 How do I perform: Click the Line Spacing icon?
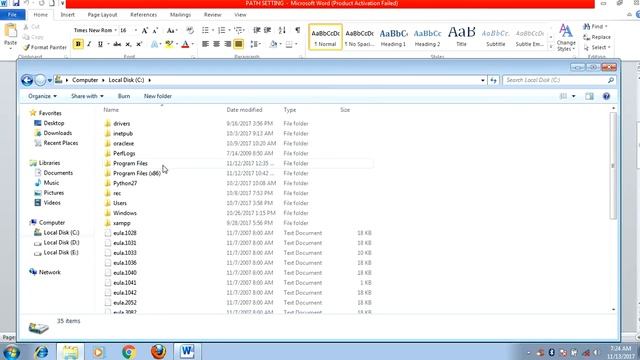254,44
